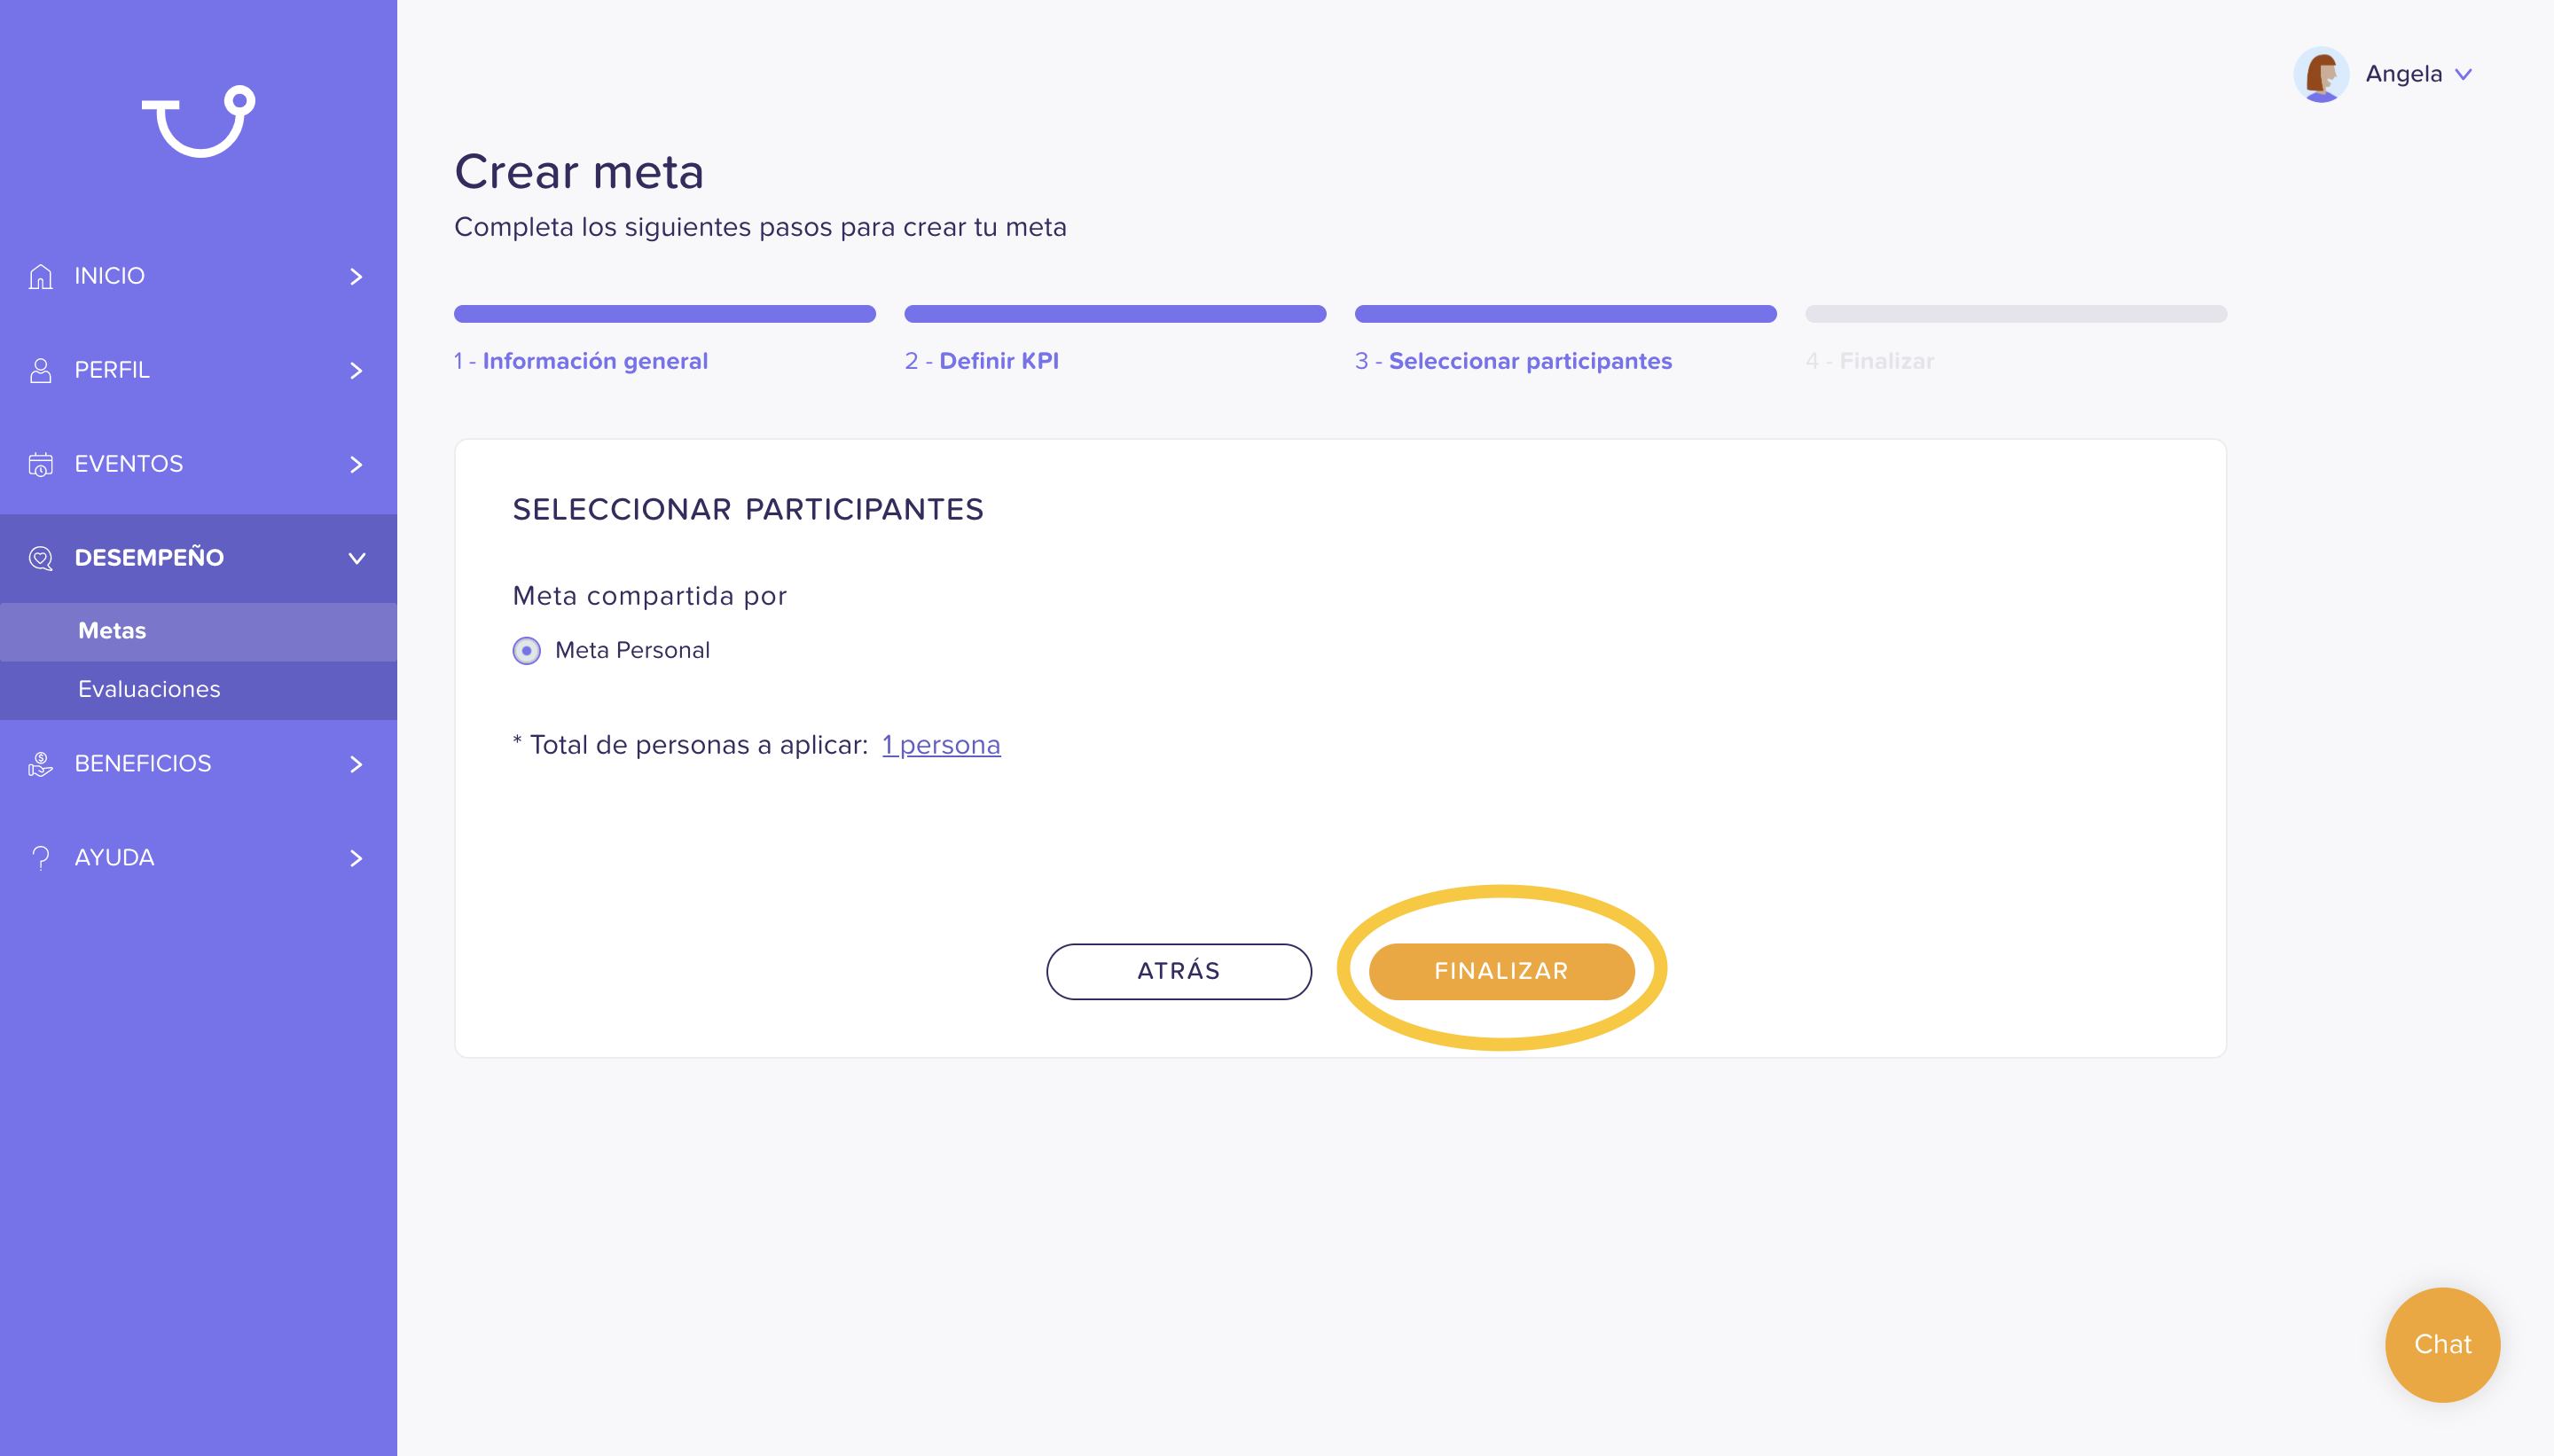This screenshot has width=2554, height=1456.
Task: Click the smile logo in sidebar
Action: (198, 121)
